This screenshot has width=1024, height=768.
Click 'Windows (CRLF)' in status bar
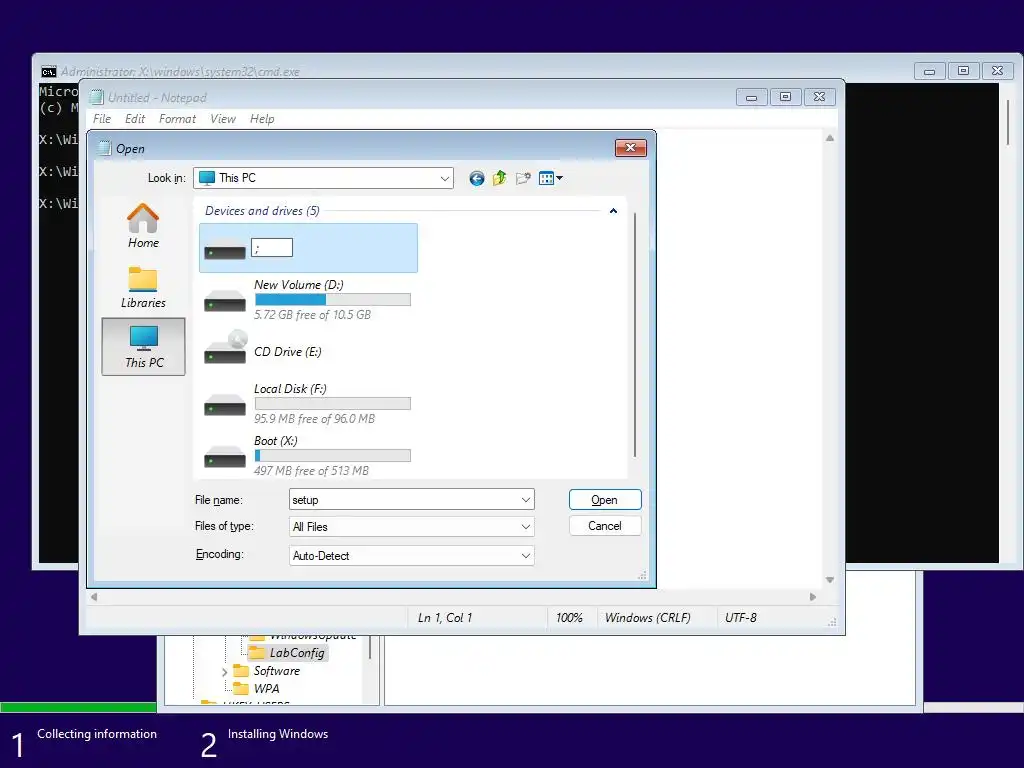click(x=648, y=618)
